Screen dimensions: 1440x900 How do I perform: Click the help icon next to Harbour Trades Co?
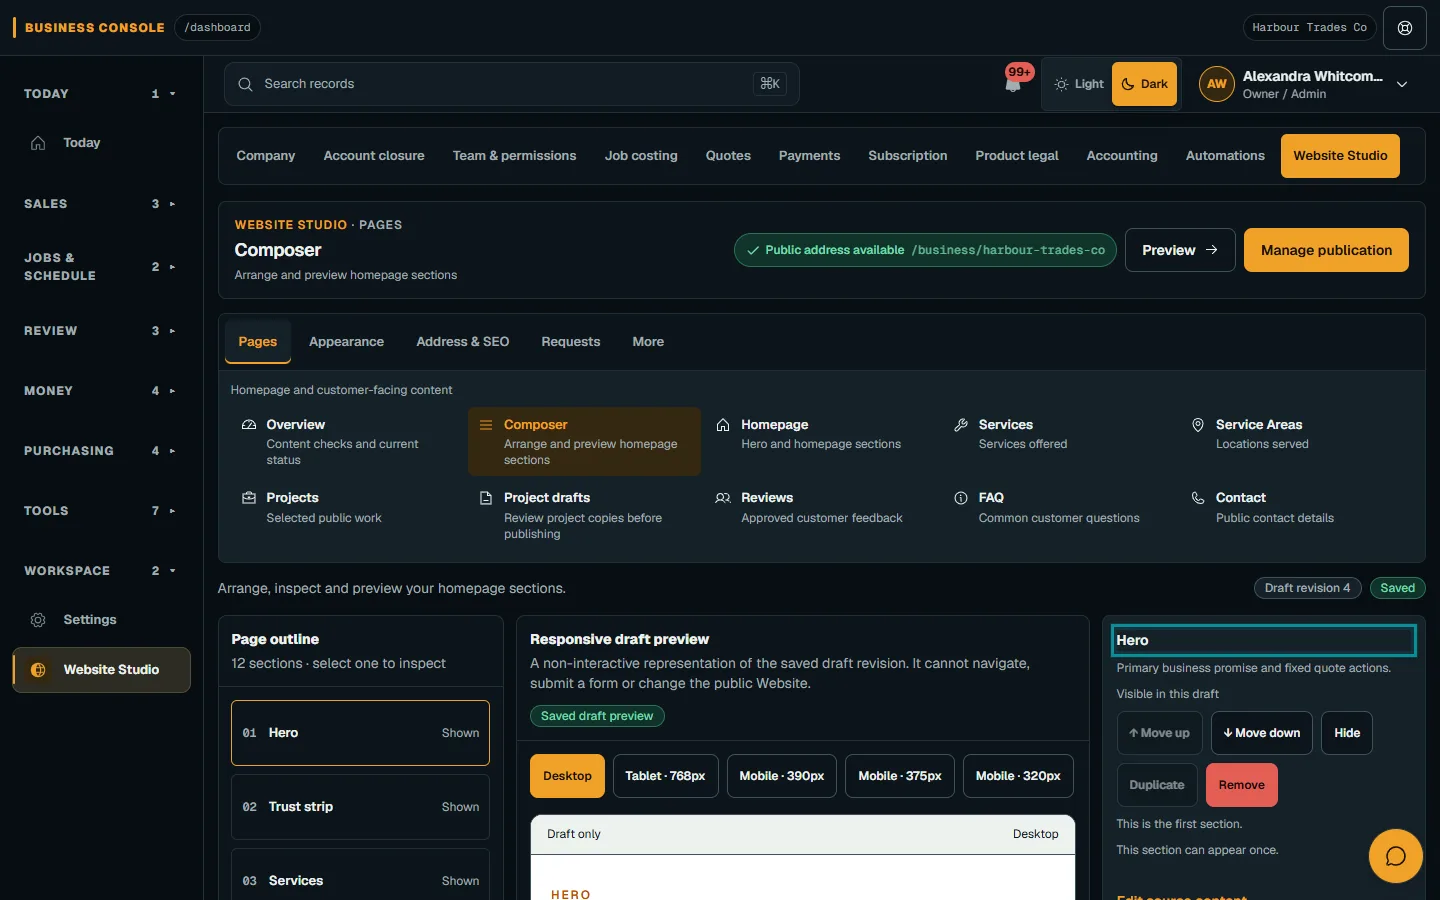[1405, 28]
